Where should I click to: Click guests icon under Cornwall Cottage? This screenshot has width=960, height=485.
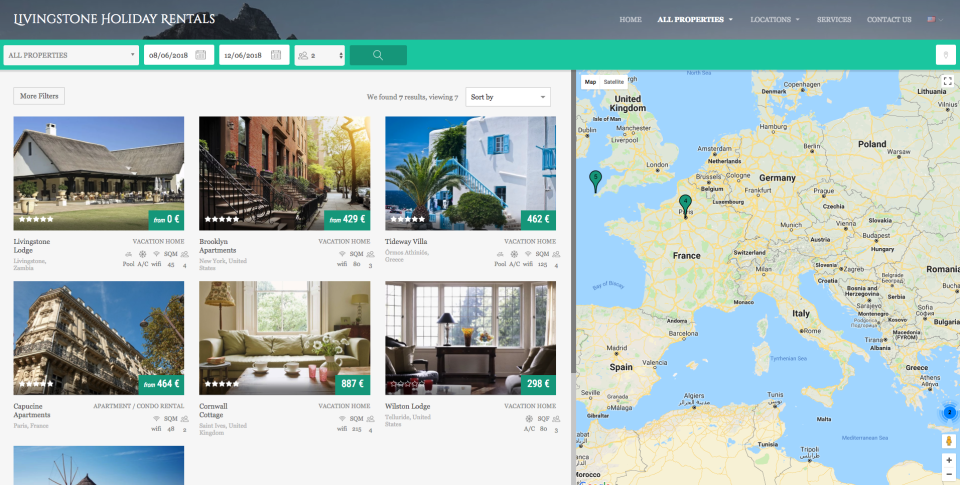pyautogui.click(x=370, y=419)
